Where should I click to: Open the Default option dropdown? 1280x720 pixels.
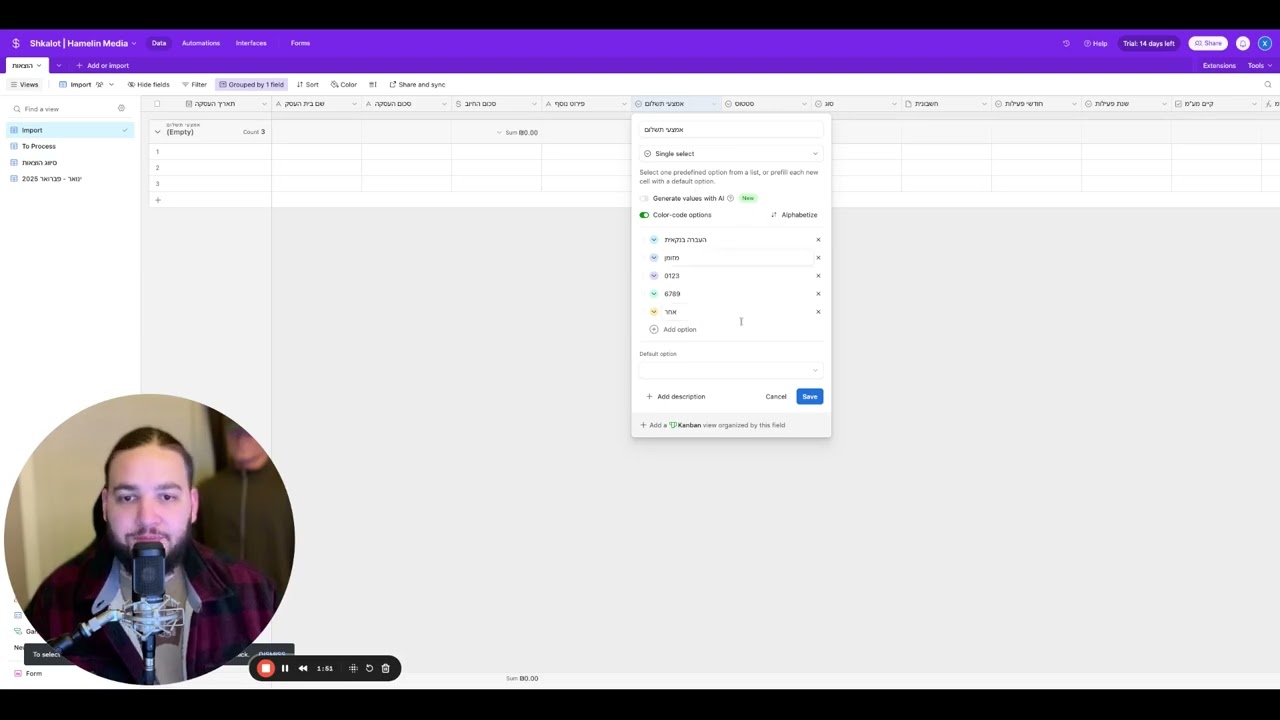point(730,370)
